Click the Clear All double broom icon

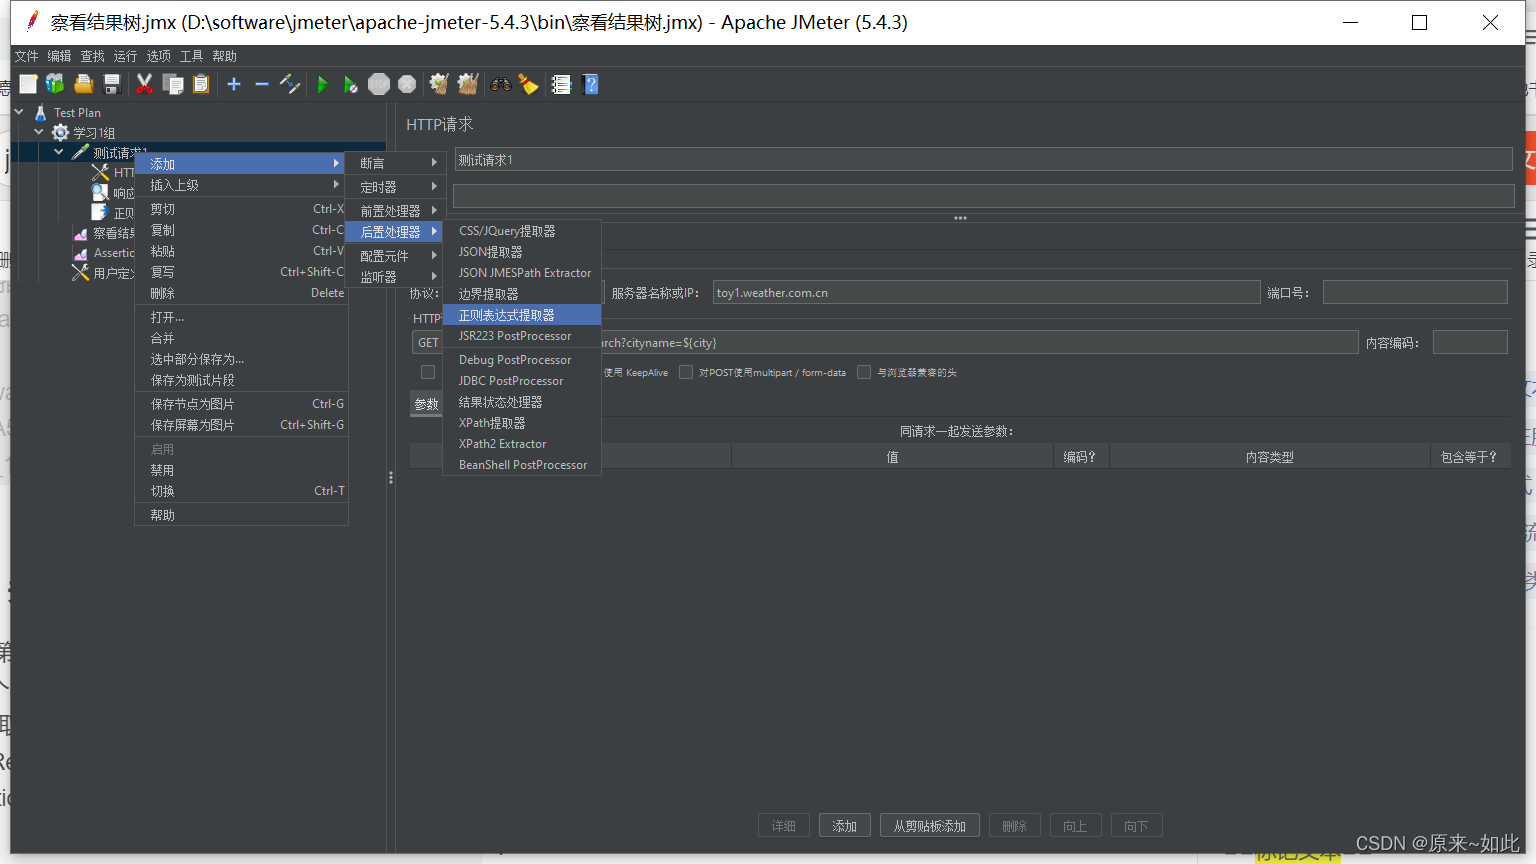pyautogui.click(x=468, y=85)
